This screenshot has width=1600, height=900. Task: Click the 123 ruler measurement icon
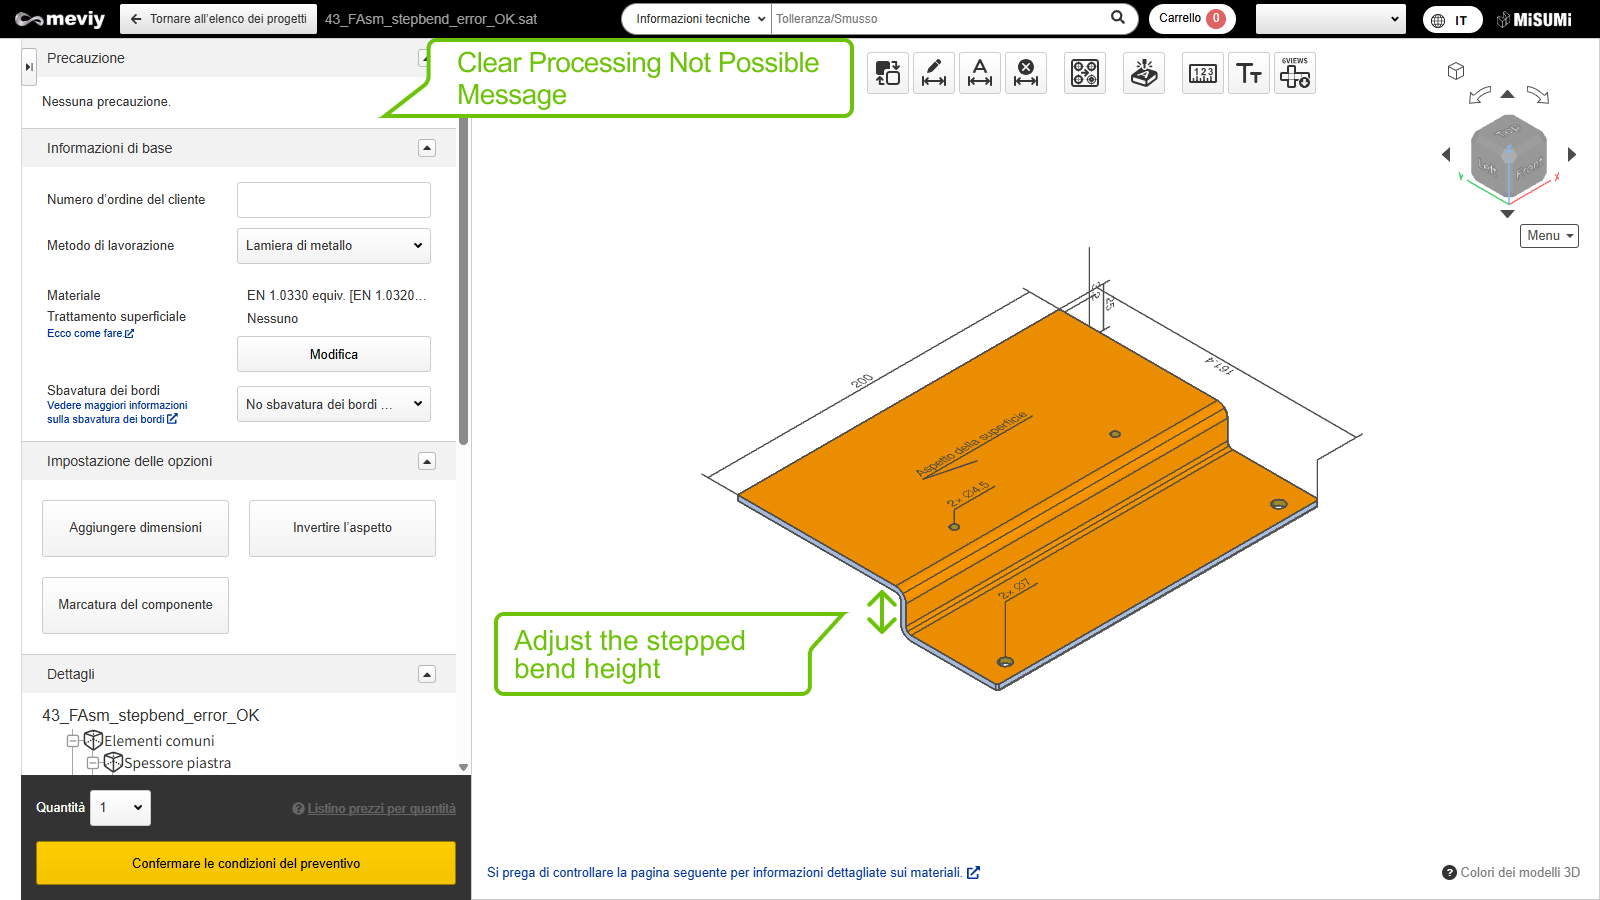pyautogui.click(x=1203, y=73)
